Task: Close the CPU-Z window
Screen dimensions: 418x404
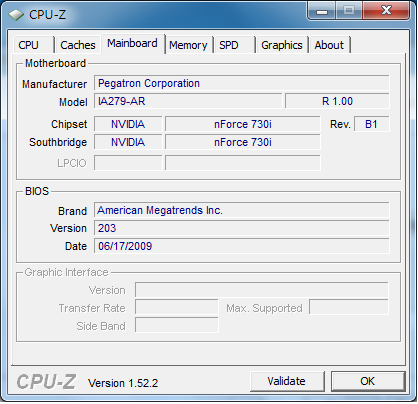Action: click(x=386, y=11)
